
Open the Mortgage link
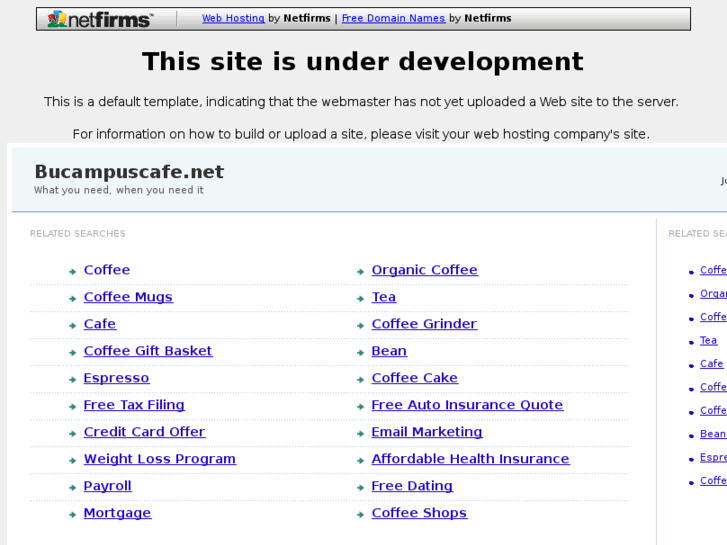(x=117, y=513)
